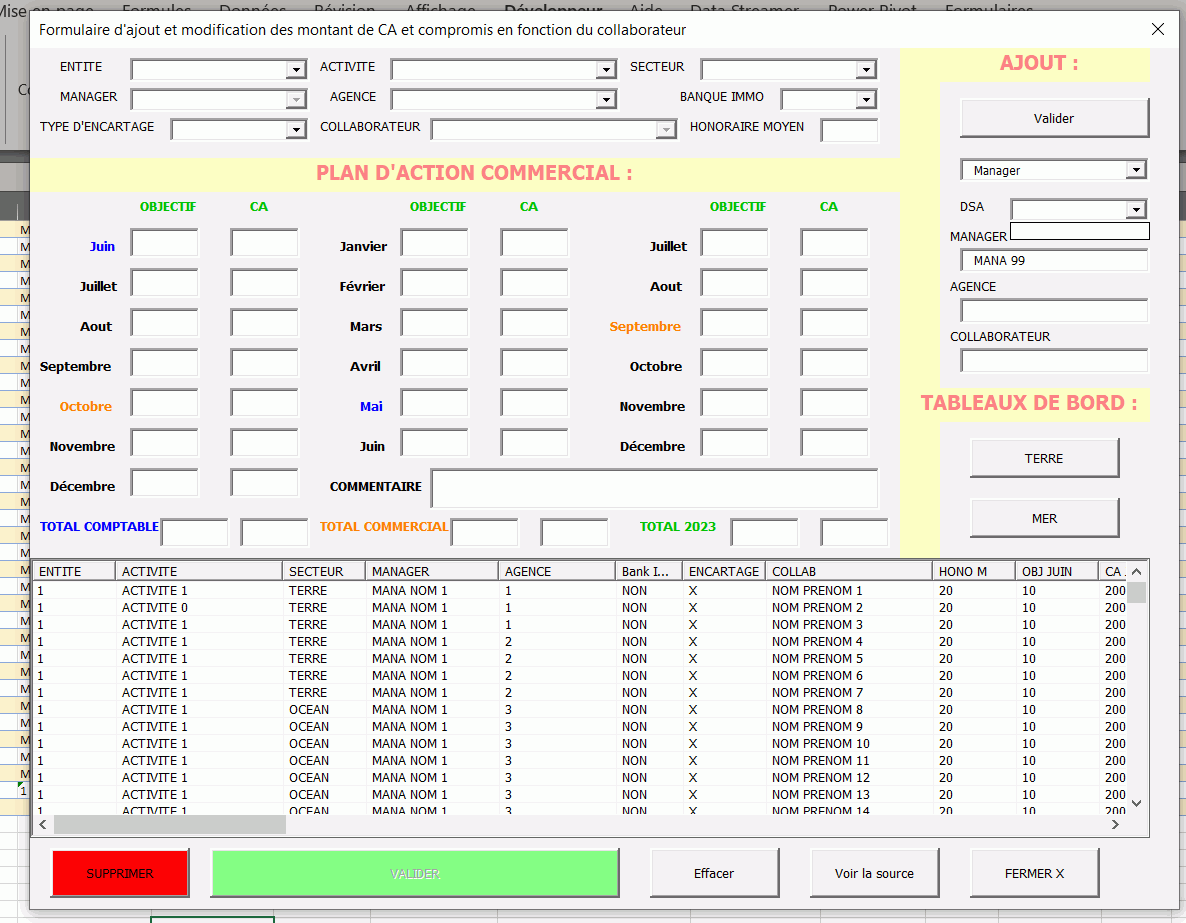Click the Valider button under AJOUT
1186x923 pixels.
pyautogui.click(x=1054, y=118)
